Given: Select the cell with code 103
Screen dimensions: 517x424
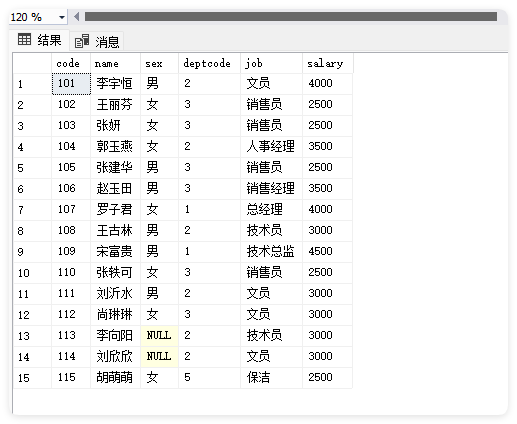Looking at the screenshot, I should [x=71, y=126].
